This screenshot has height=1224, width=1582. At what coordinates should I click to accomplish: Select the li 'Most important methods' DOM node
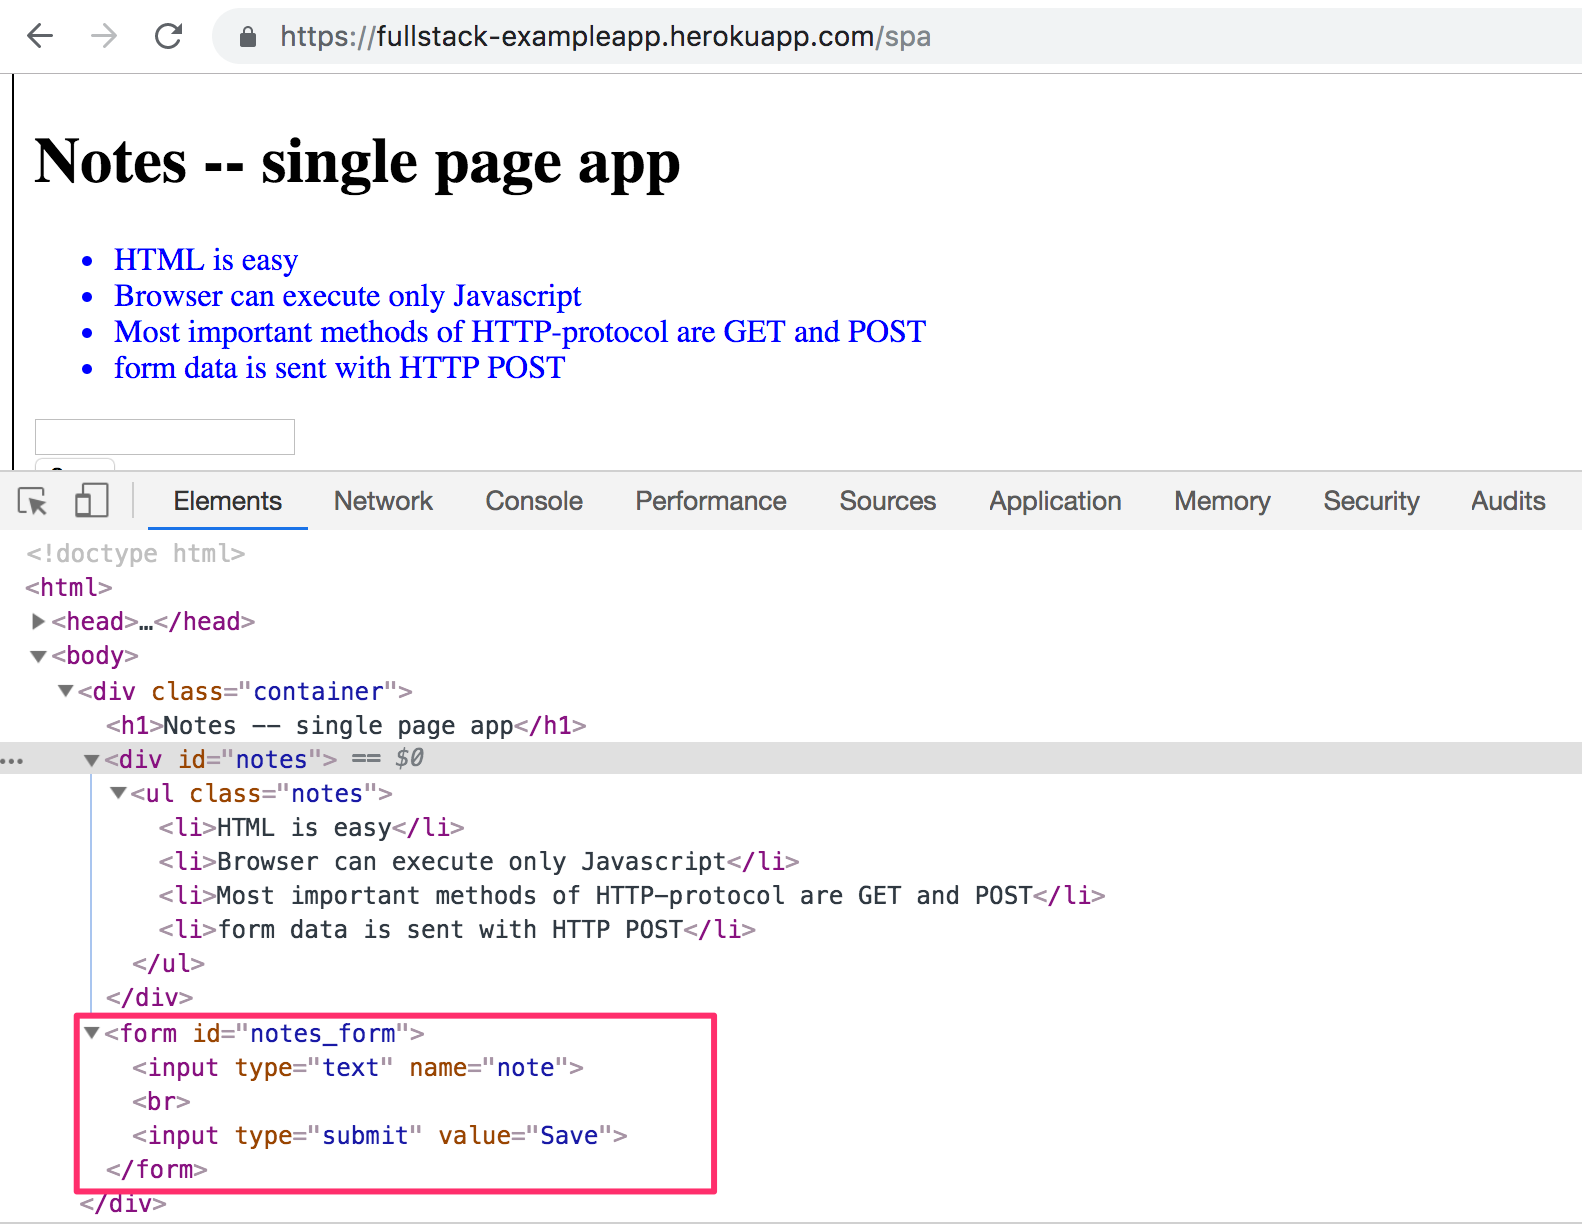pos(632,896)
